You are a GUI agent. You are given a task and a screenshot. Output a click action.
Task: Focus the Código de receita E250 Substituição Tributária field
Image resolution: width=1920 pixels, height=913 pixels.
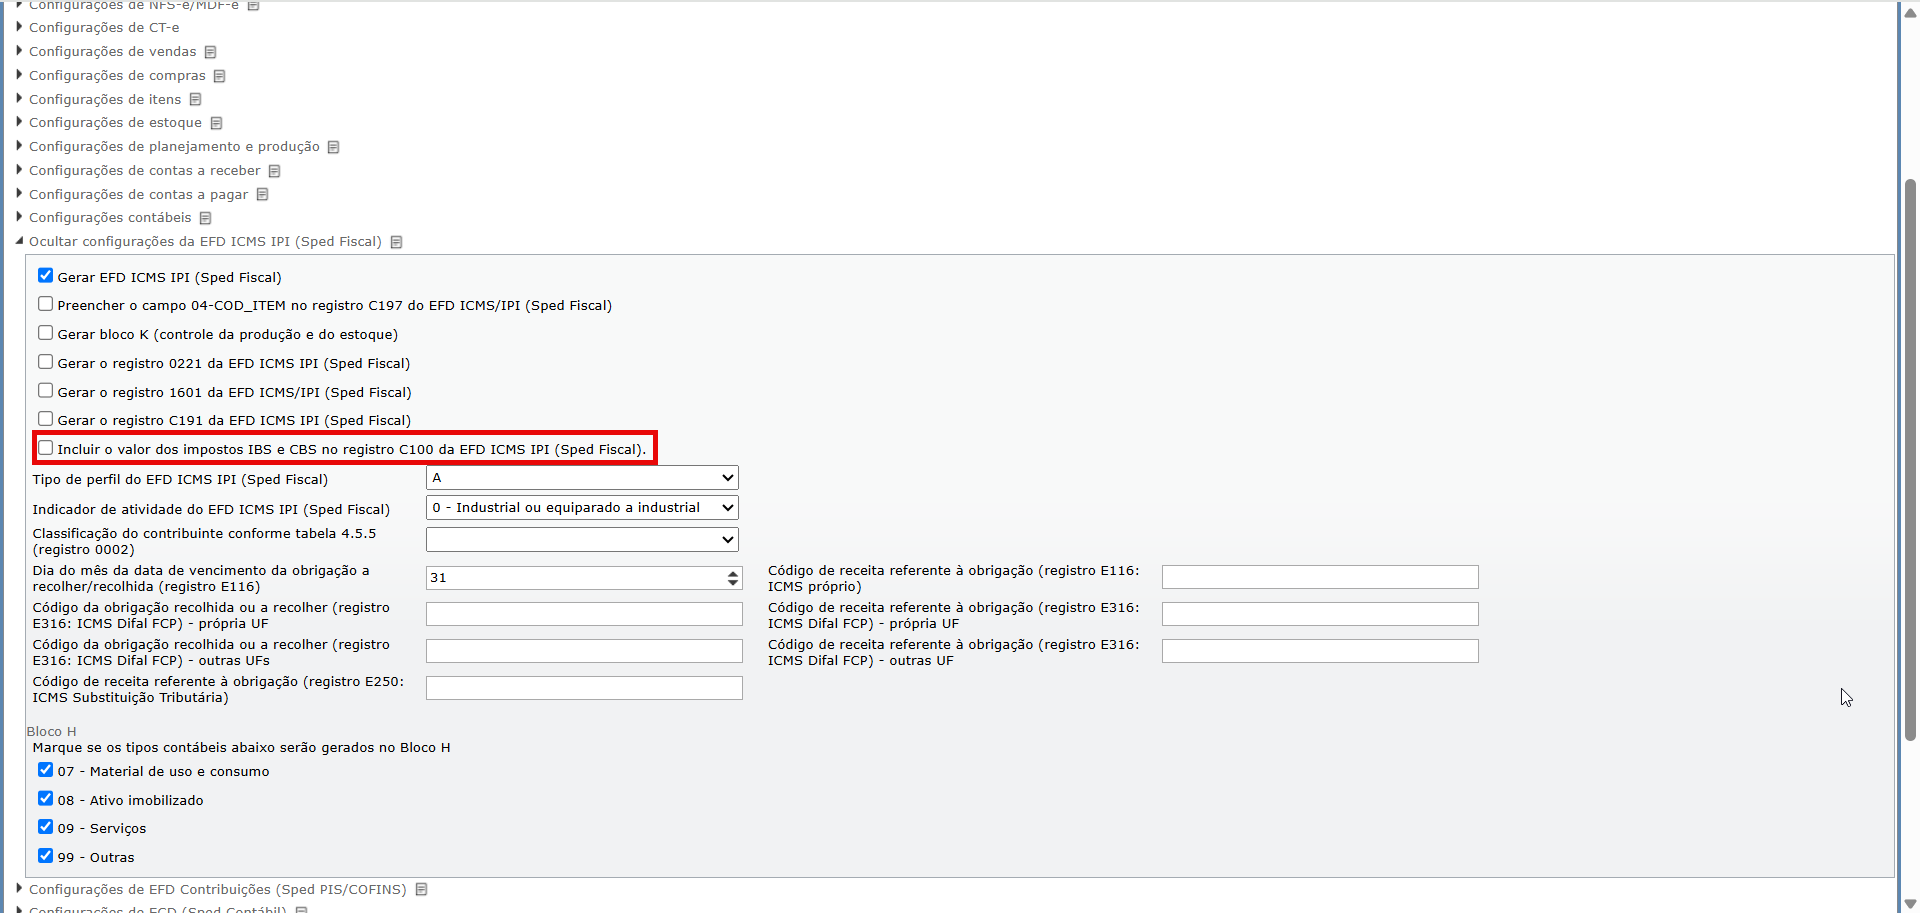coord(584,688)
